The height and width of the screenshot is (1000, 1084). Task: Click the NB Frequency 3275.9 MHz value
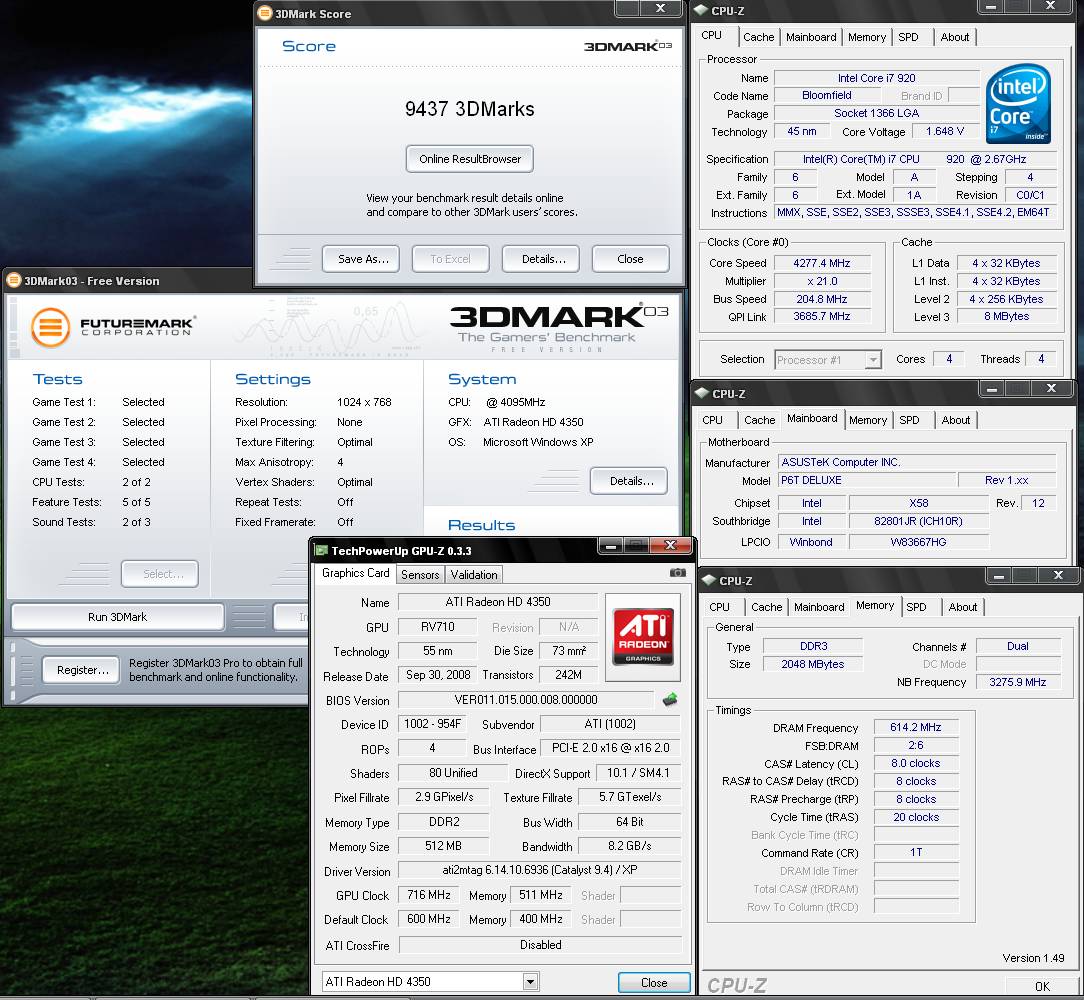point(1017,682)
